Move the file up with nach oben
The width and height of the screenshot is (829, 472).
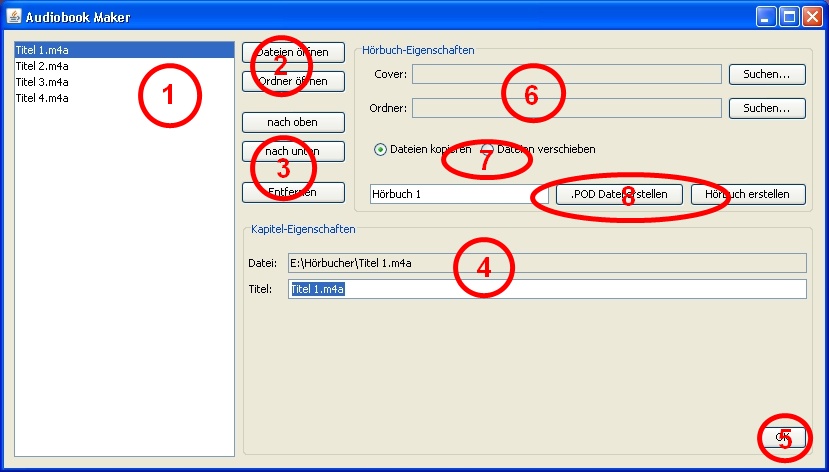293,121
